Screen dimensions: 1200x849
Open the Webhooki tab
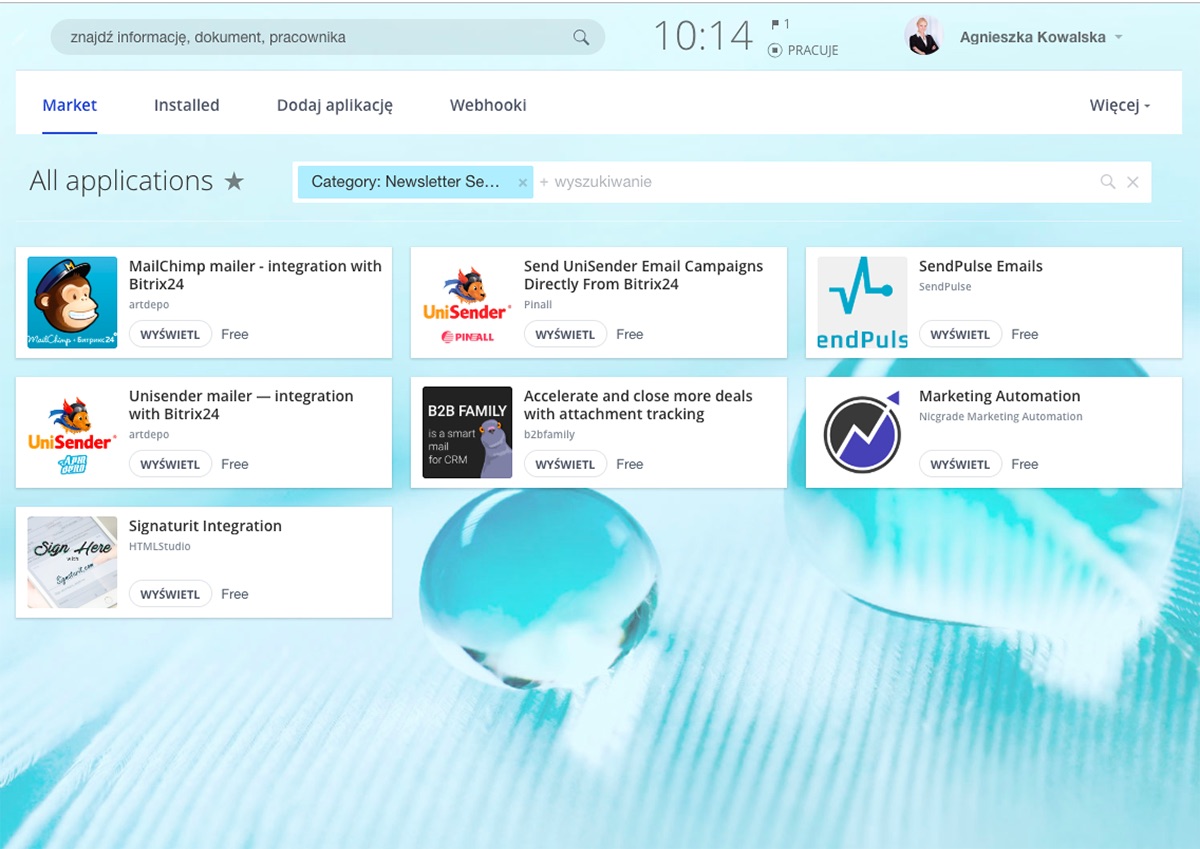(488, 105)
